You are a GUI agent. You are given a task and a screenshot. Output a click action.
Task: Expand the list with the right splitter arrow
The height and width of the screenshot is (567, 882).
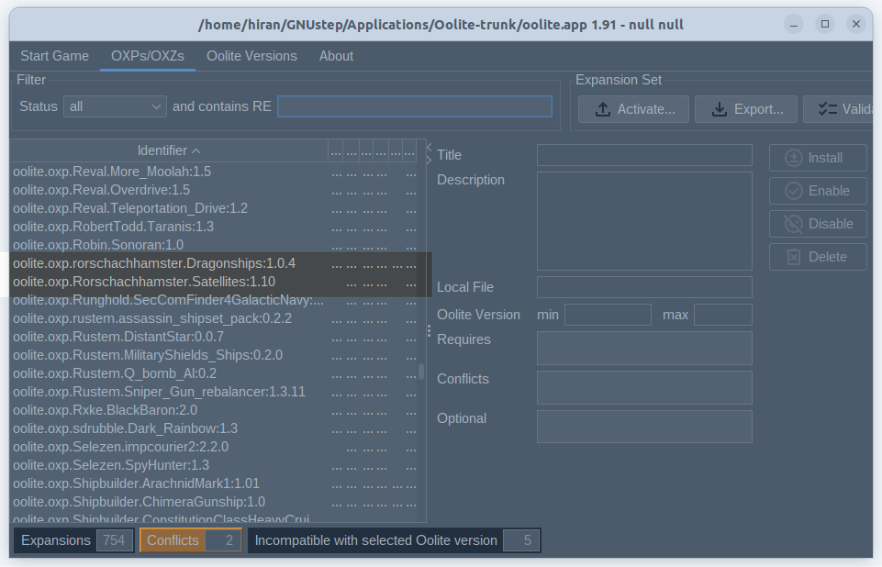[429, 160]
